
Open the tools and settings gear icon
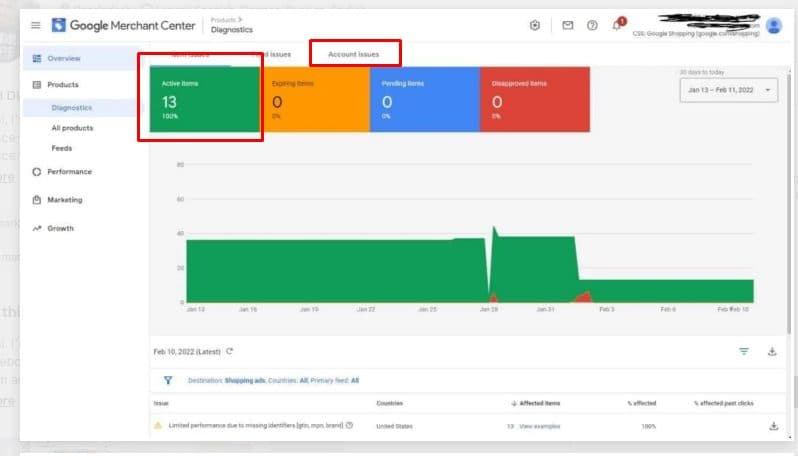click(535, 25)
